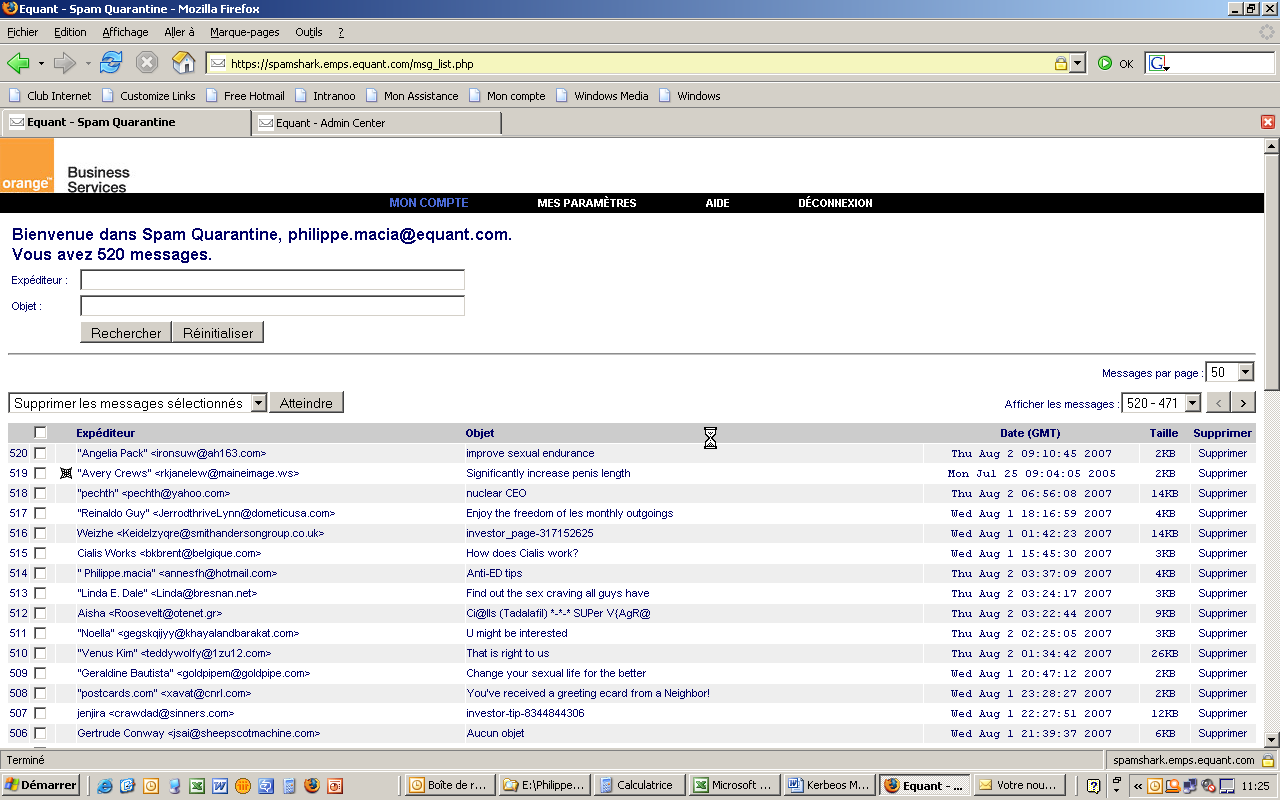1280x800 pixels.
Task: Launch Firefox from quick launch bar
Action: tap(311, 785)
